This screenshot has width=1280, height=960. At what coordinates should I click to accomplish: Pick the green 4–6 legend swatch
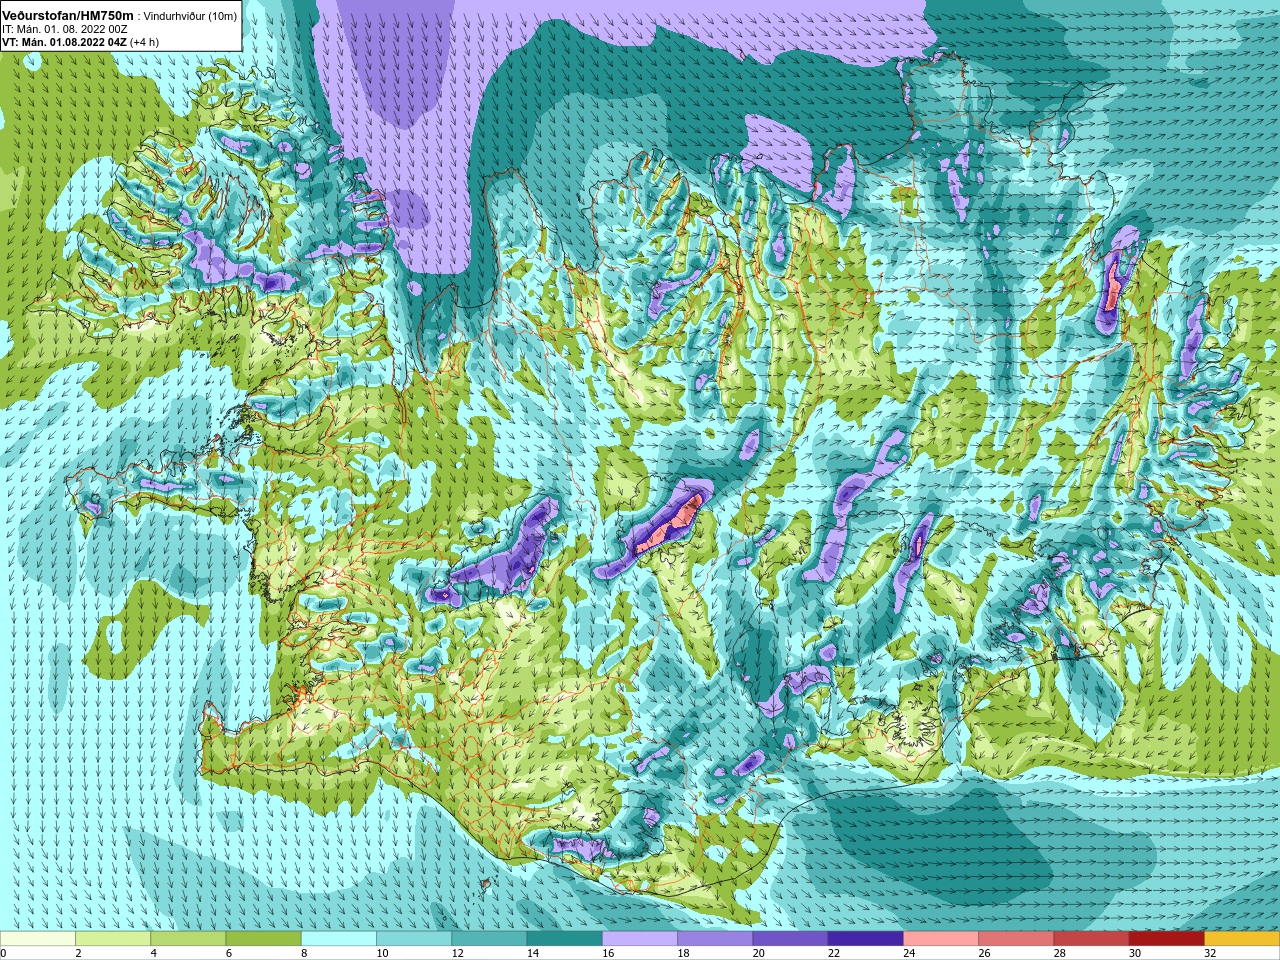click(x=188, y=938)
